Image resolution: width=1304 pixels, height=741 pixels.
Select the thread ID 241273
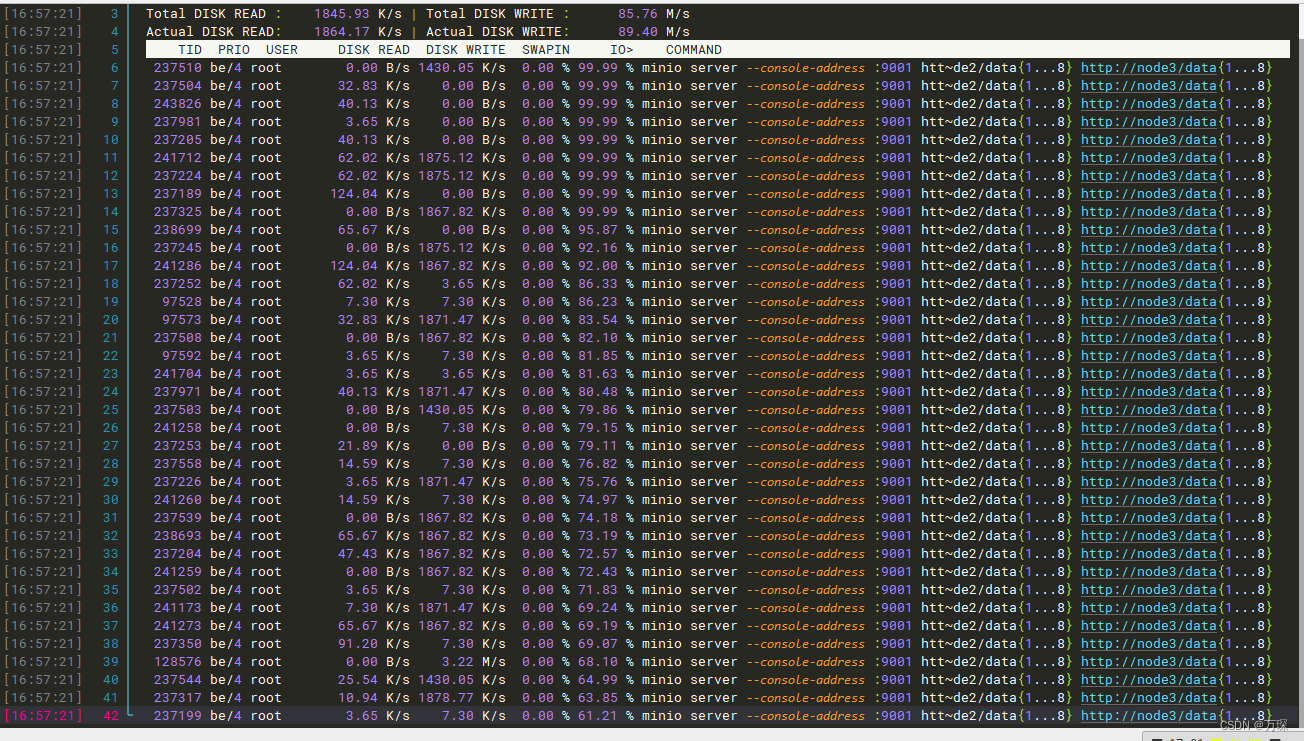(178, 626)
